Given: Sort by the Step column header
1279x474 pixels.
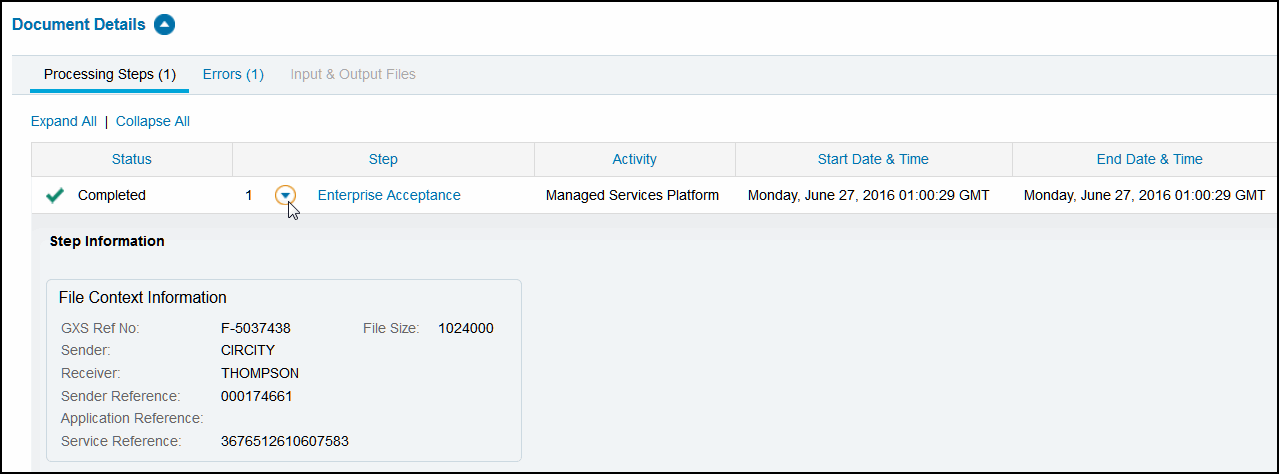Looking at the screenshot, I should (x=383, y=159).
